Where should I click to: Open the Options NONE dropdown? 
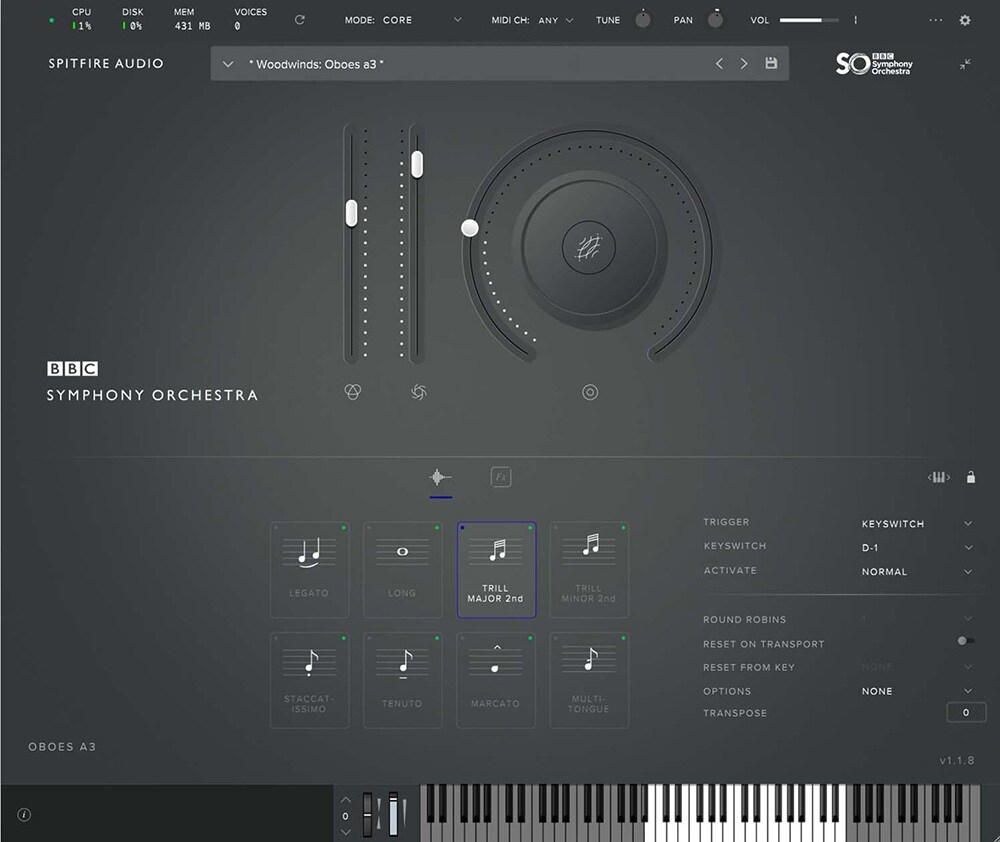[916, 691]
